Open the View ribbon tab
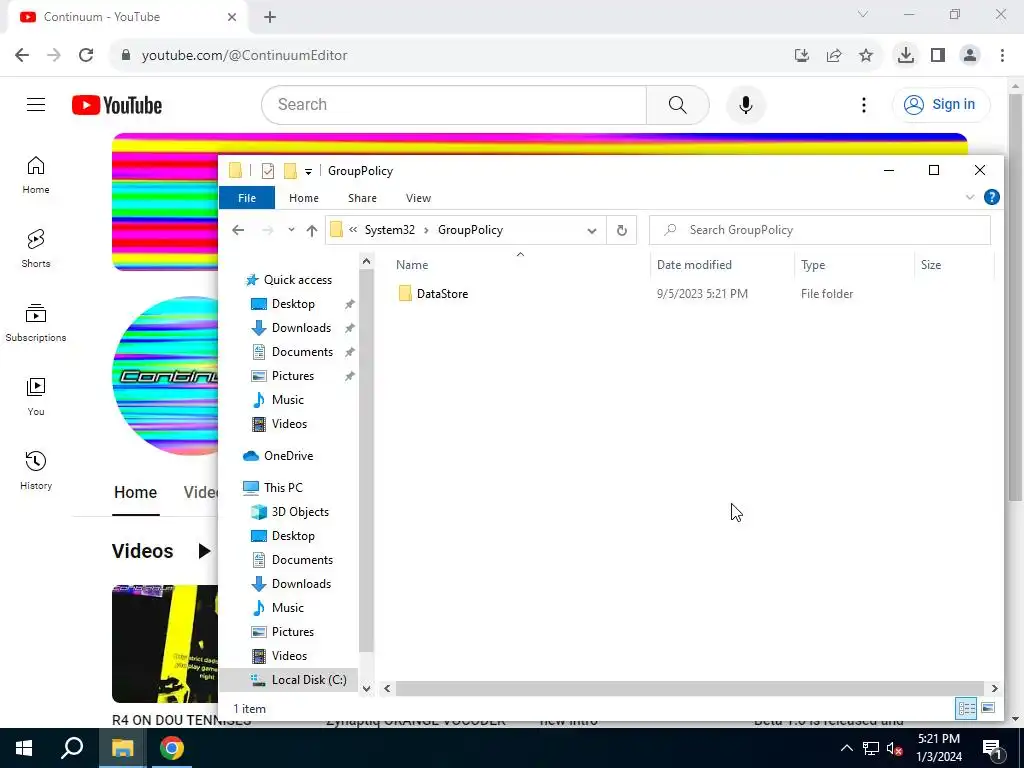The image size is (1024, 768). pyautogui.click(x=418, y=198)
